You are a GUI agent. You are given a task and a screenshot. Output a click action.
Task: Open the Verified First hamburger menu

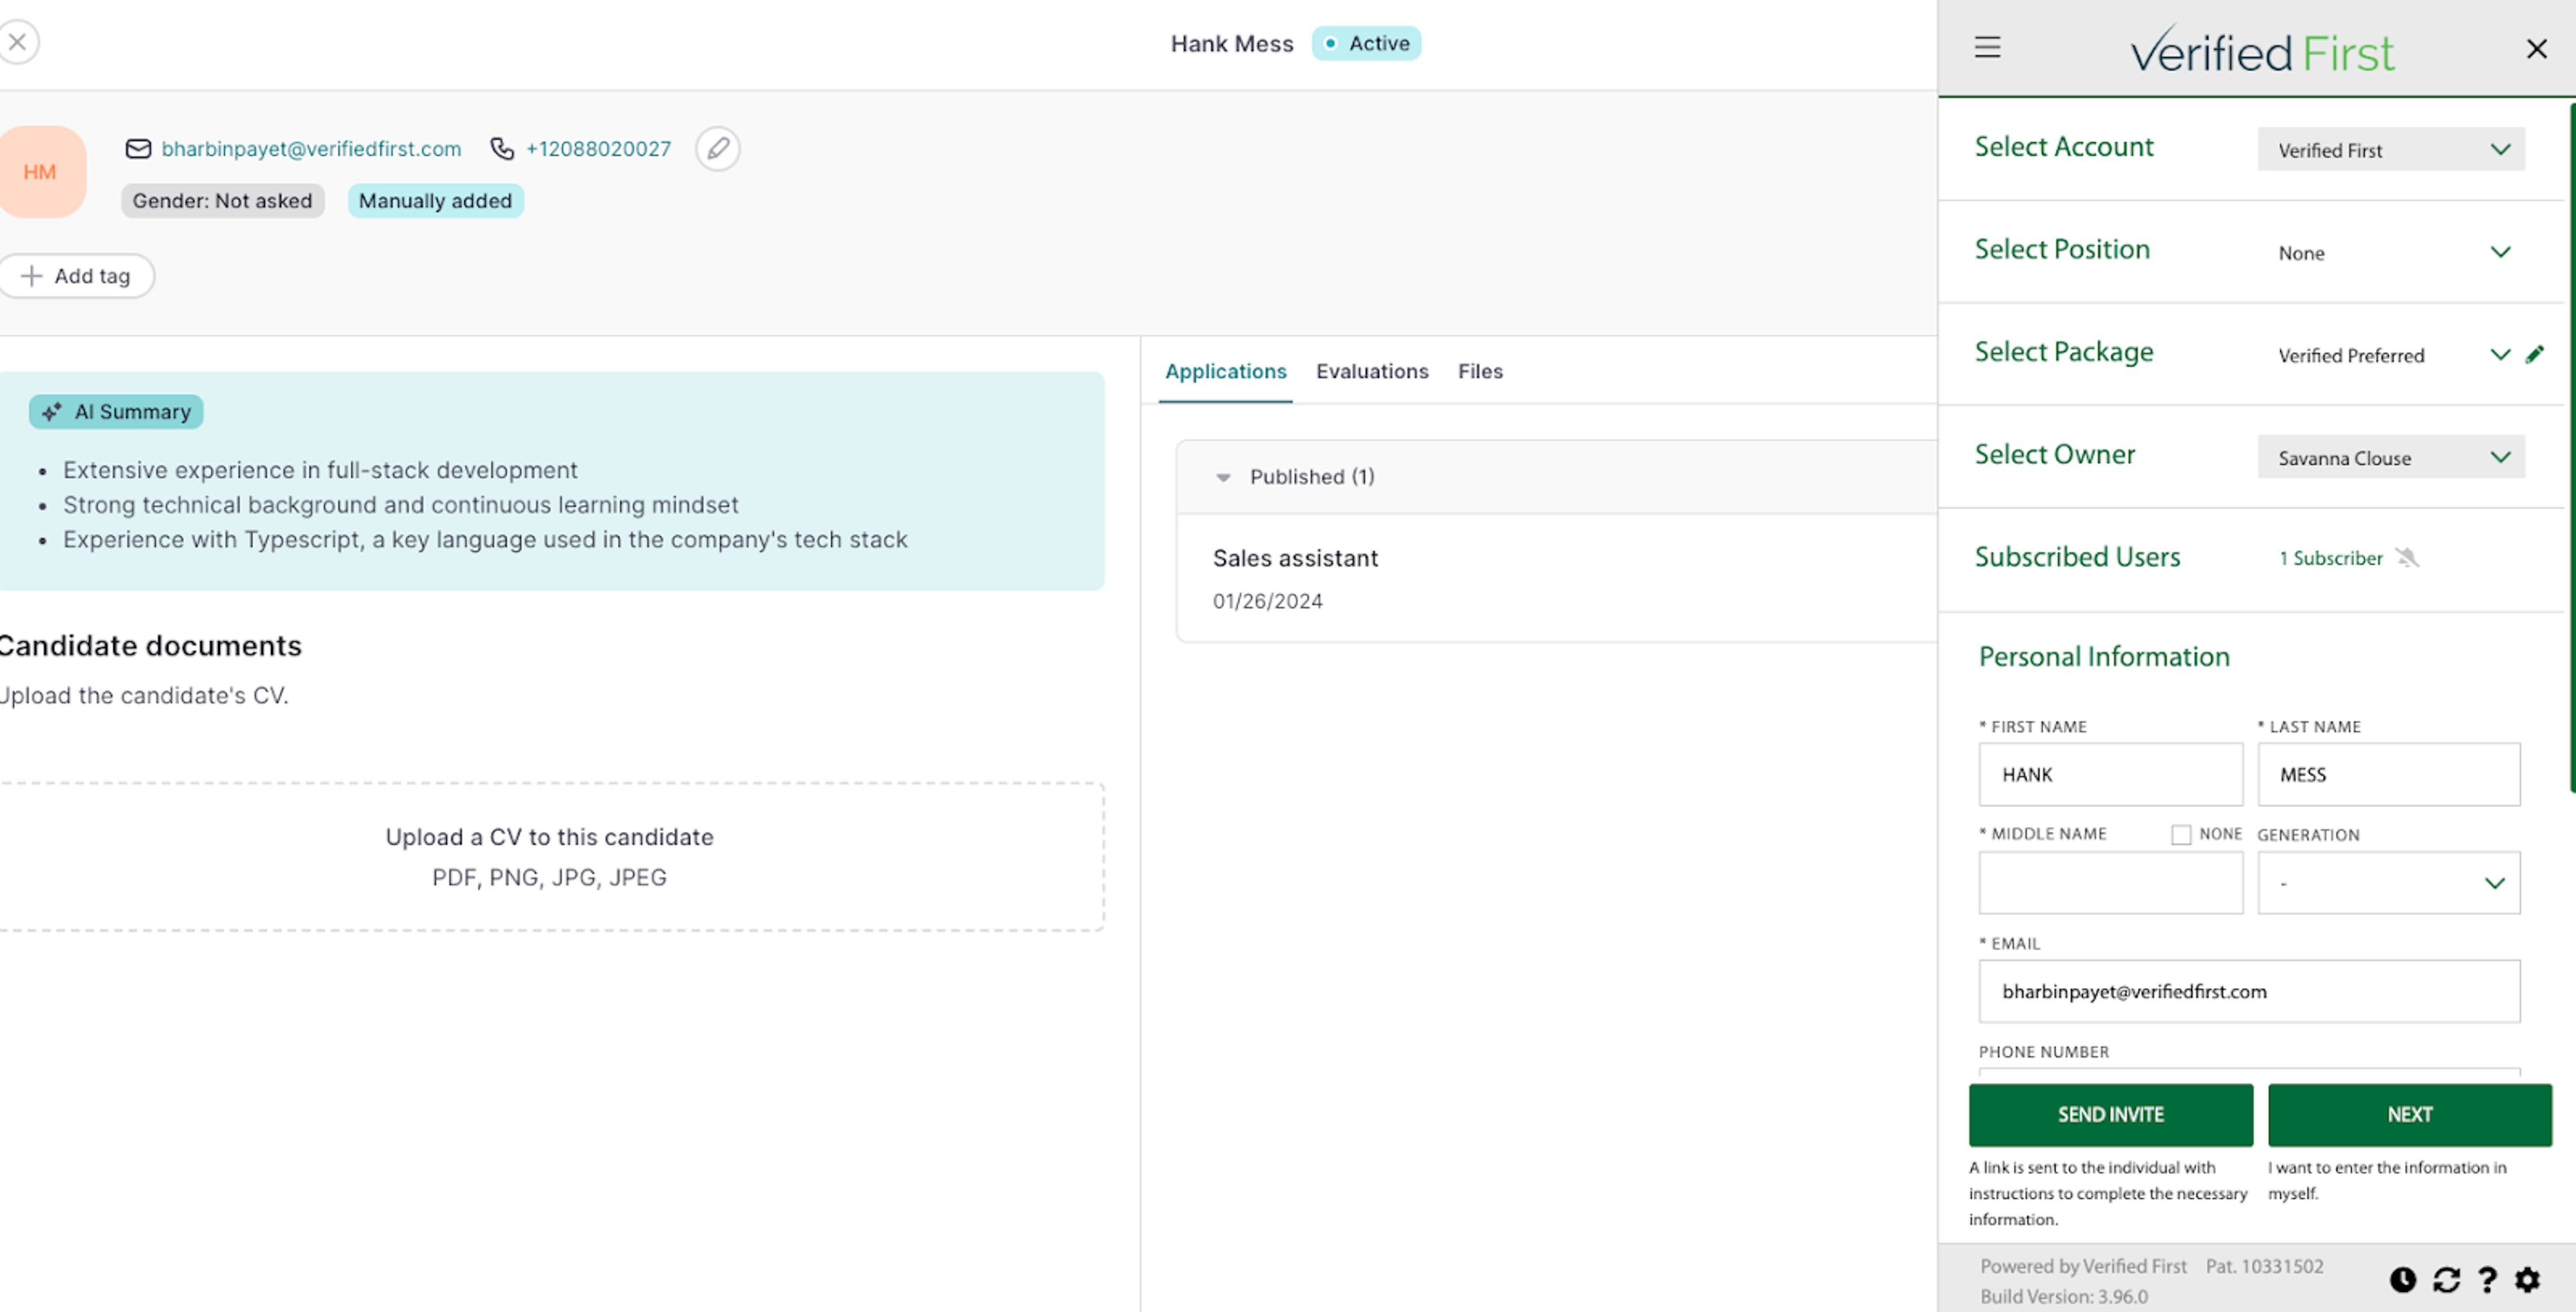pyautogui.click(x=1987, y=47)
